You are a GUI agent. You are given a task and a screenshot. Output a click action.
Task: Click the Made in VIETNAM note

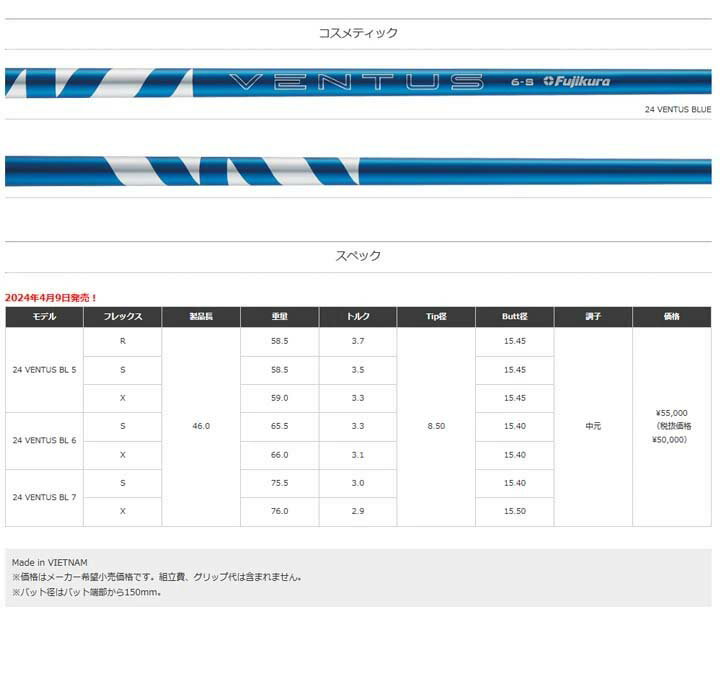(x=50, y=563)
